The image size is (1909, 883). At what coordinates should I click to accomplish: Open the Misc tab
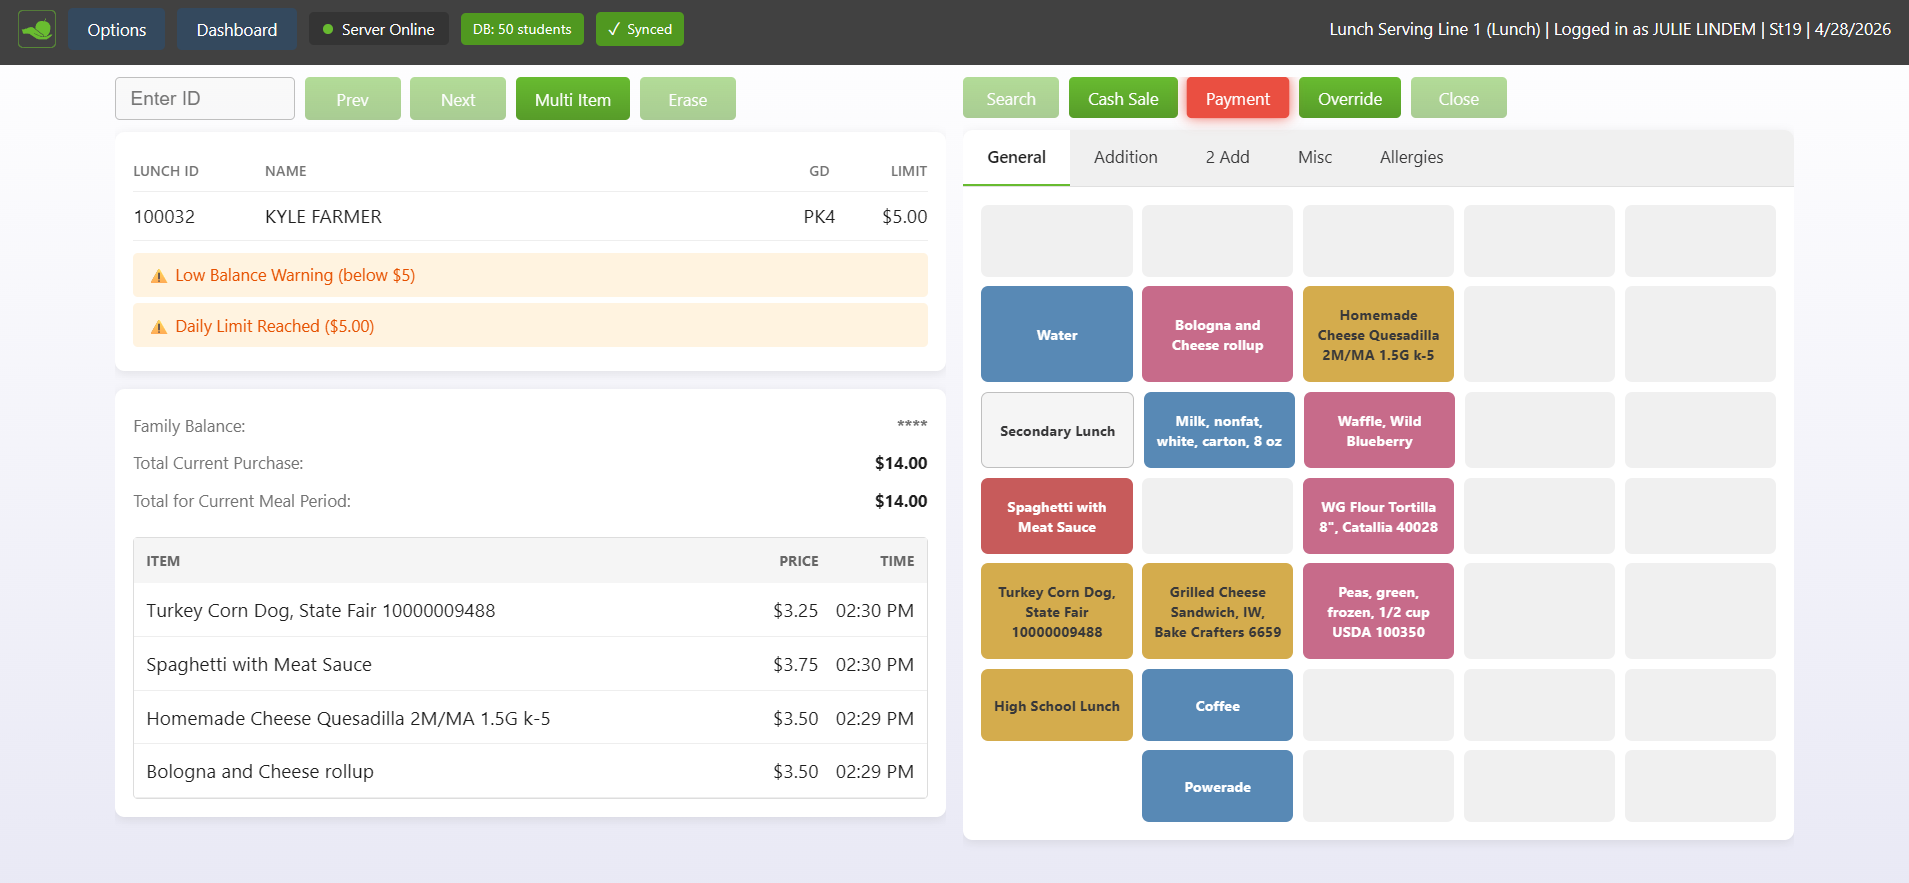coord(1315,157)
